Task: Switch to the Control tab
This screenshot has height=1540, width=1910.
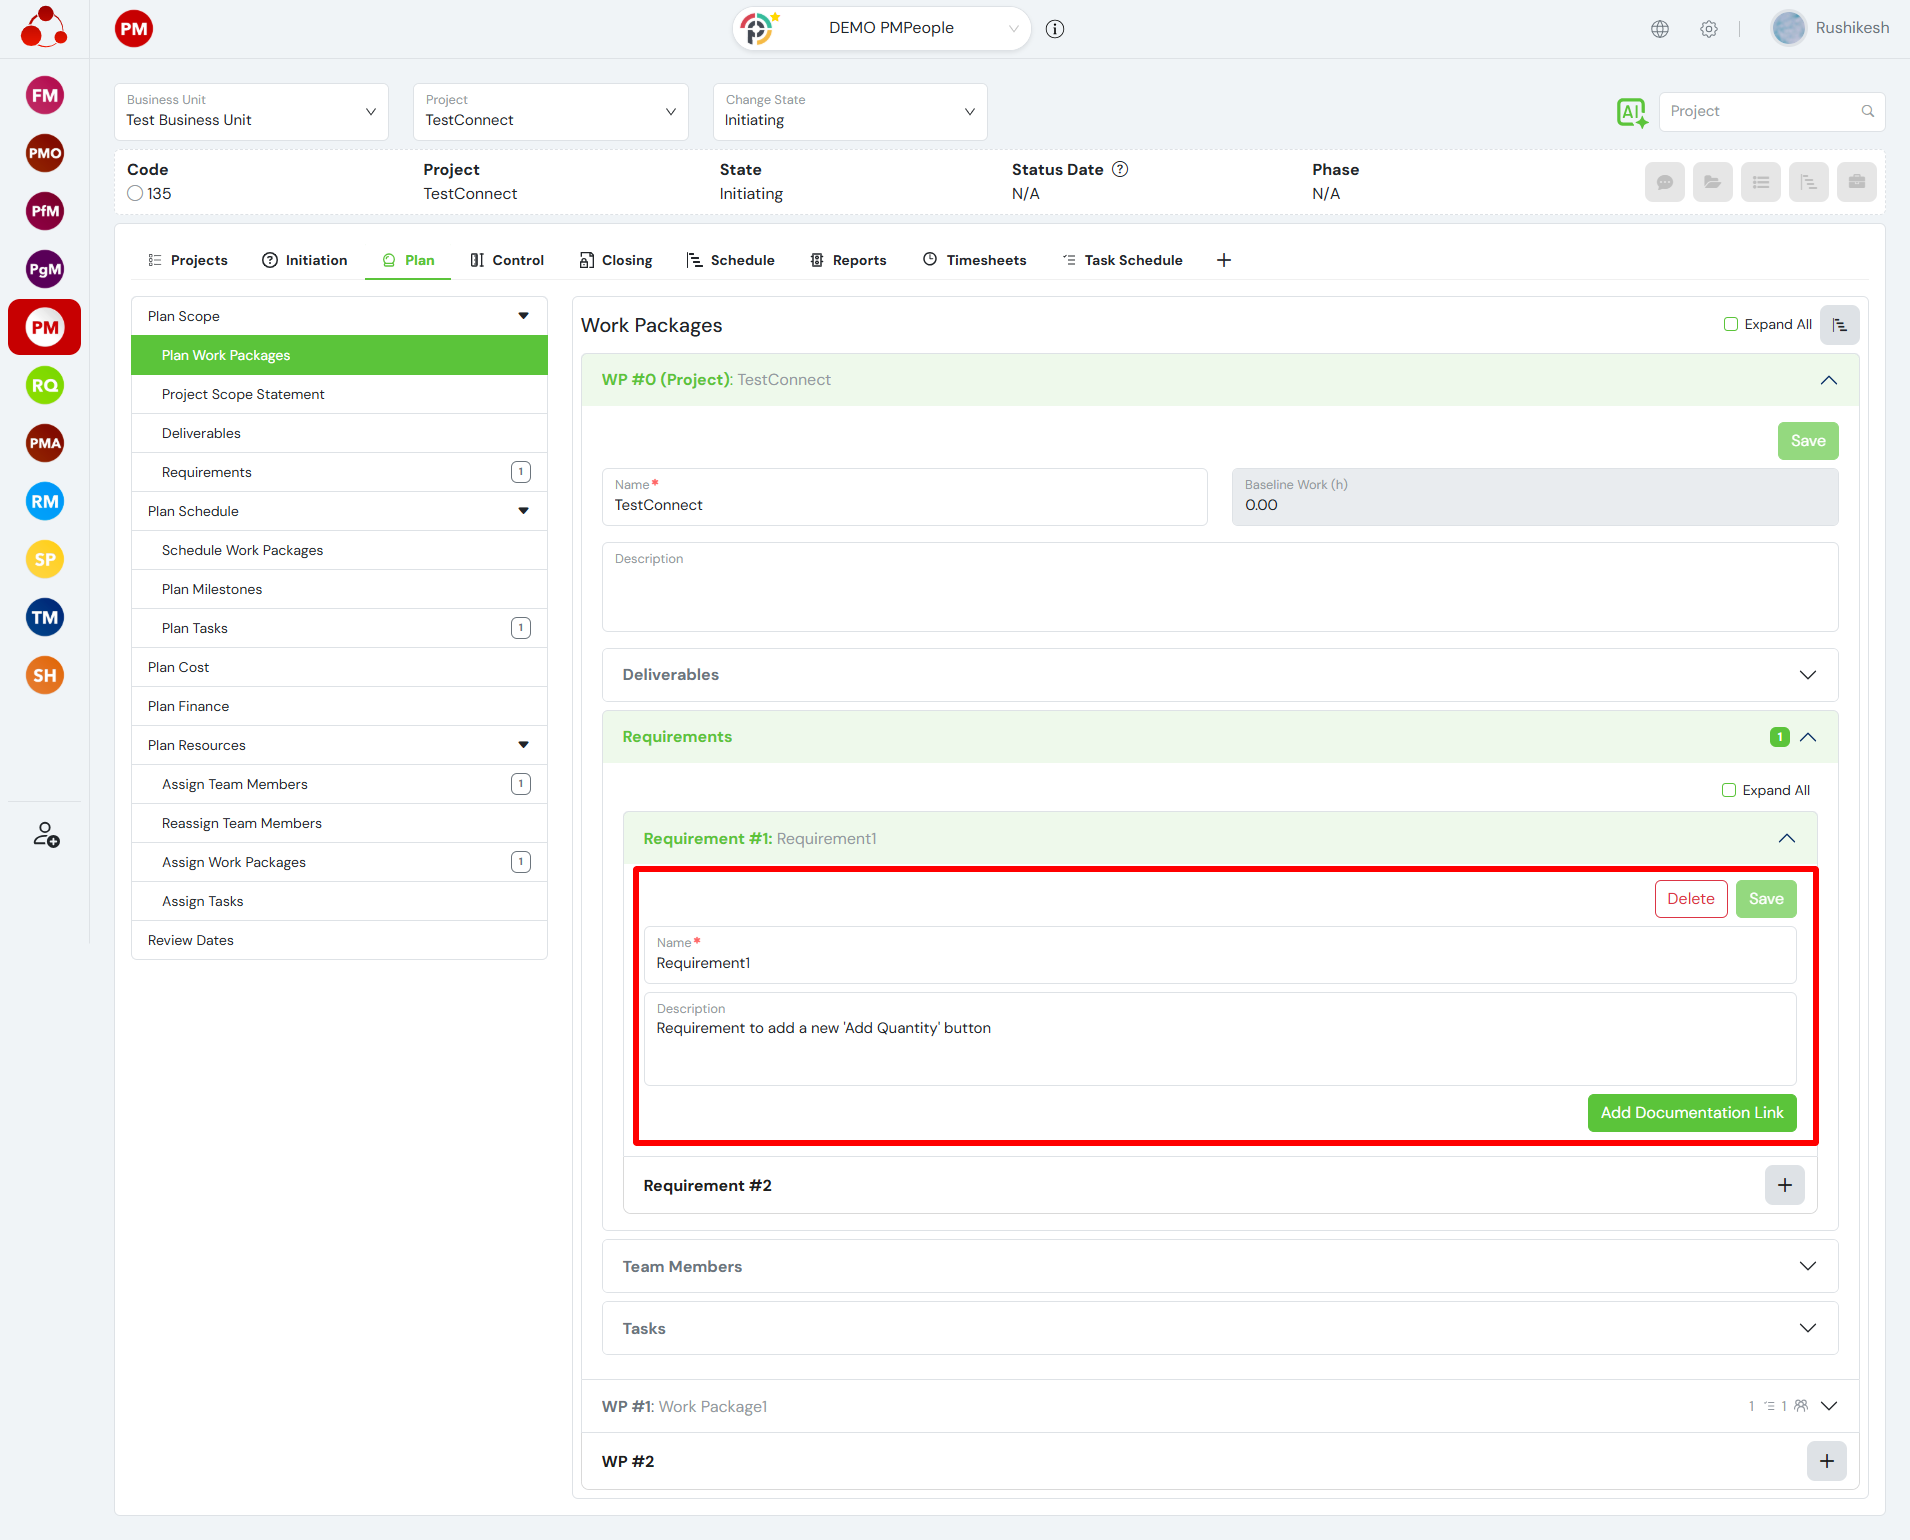Action: 507,260
